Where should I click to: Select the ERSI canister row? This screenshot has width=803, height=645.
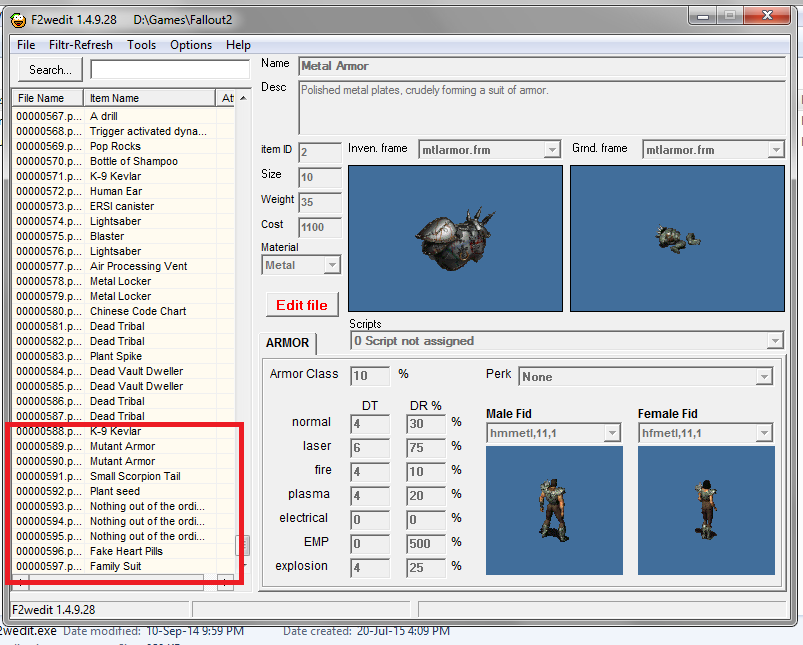[123, 206]
